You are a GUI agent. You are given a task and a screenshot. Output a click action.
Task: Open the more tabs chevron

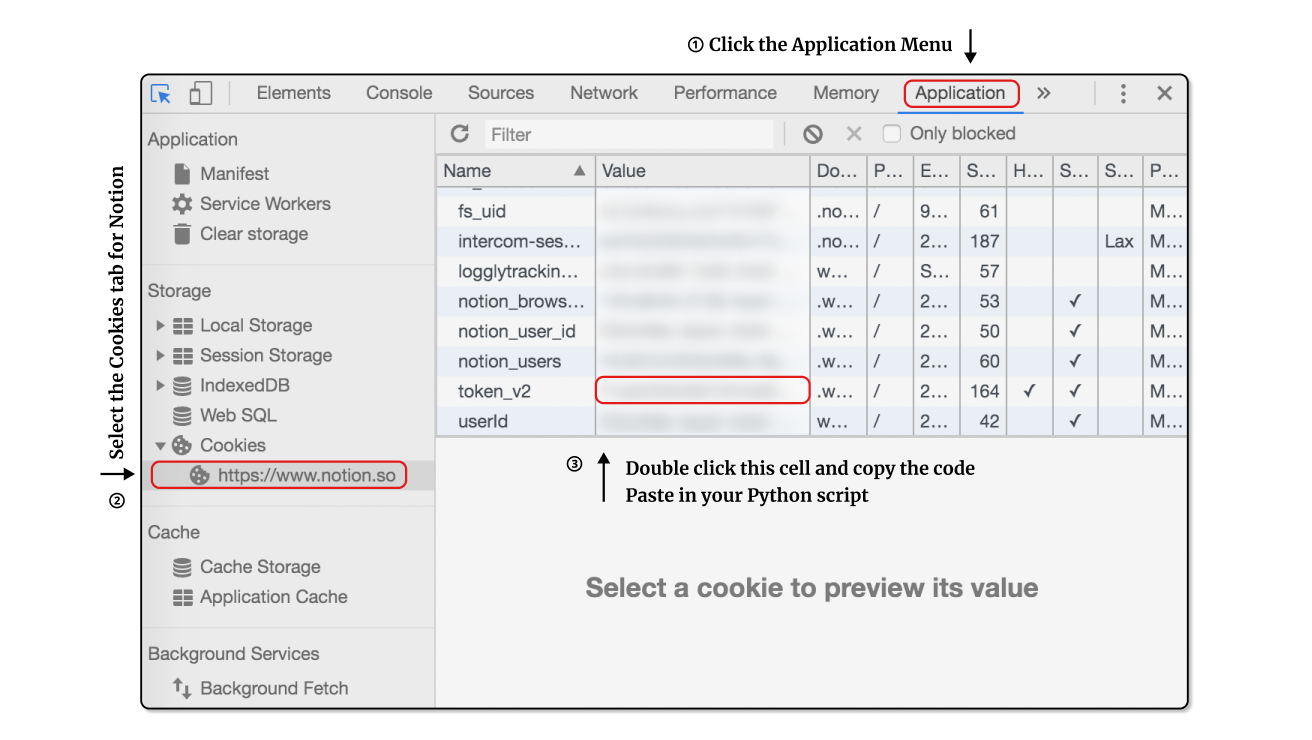tap(1043, 93)
